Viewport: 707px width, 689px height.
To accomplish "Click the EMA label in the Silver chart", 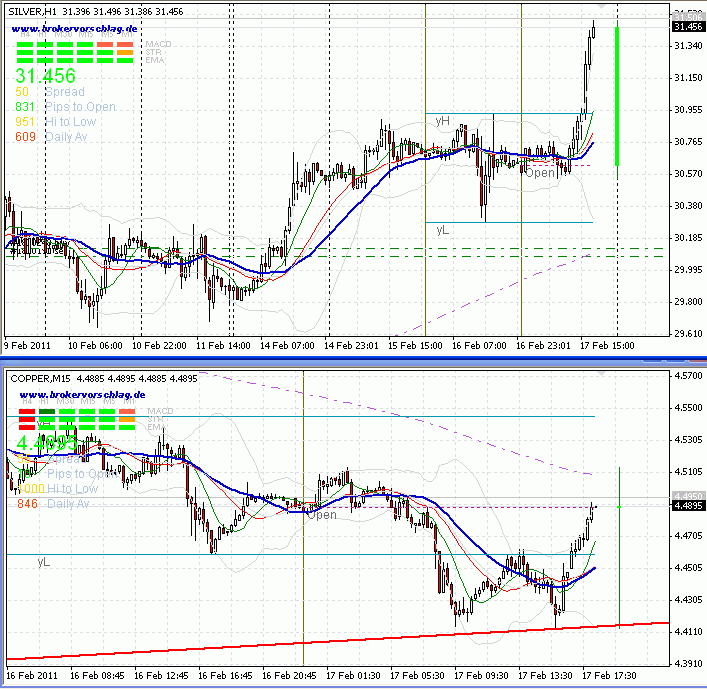I will [x=155, y=60].
